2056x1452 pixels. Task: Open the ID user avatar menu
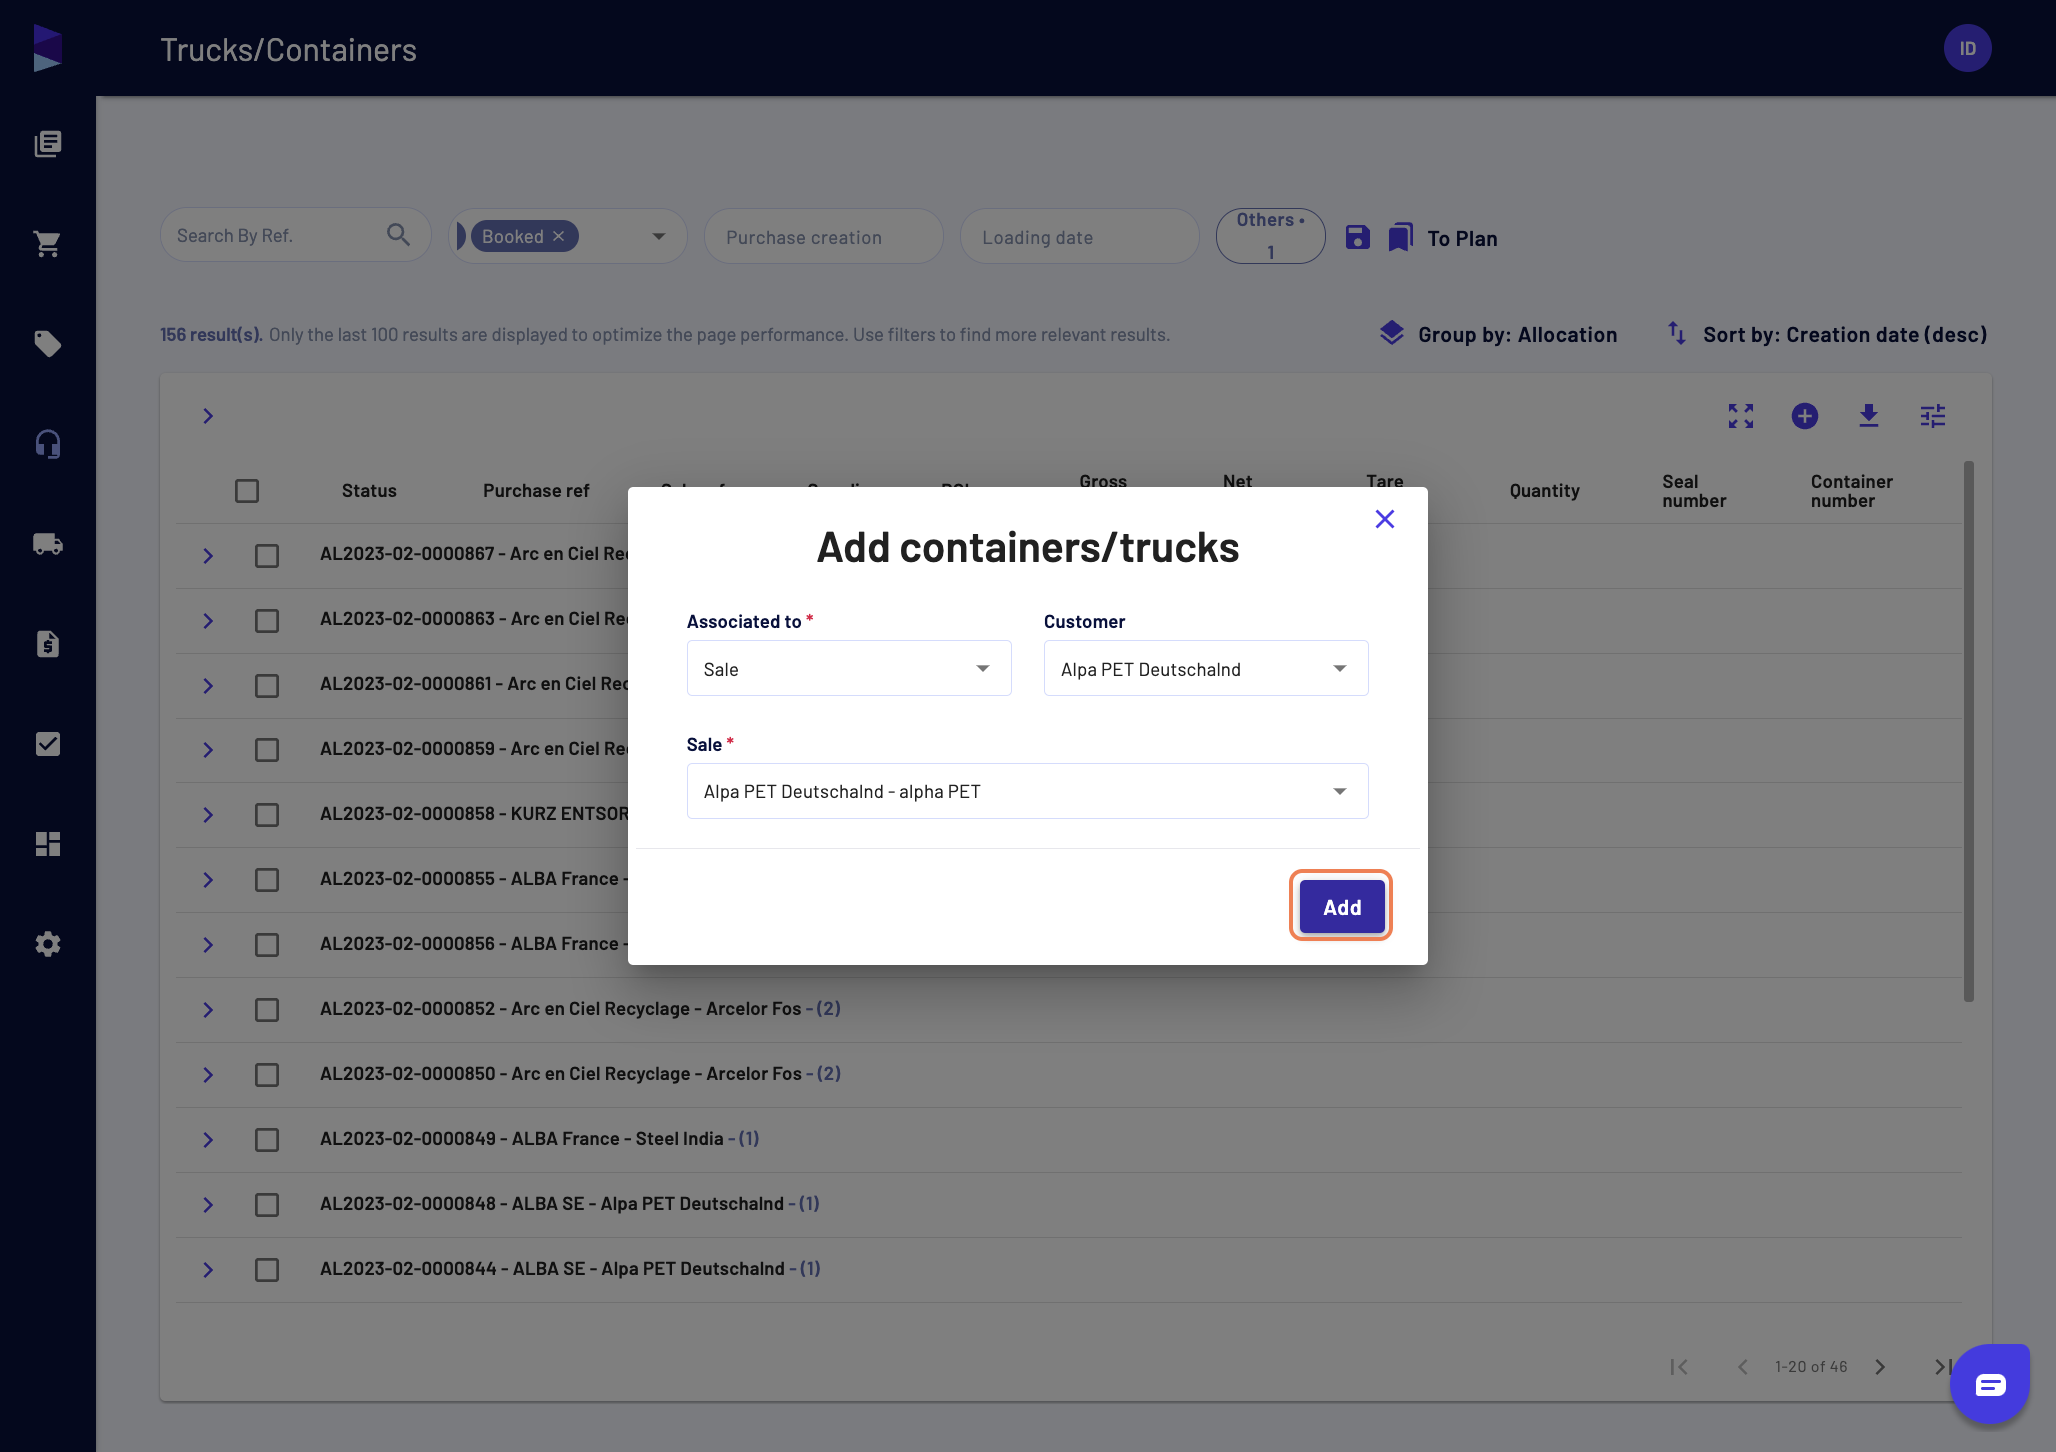[1967, 48]
